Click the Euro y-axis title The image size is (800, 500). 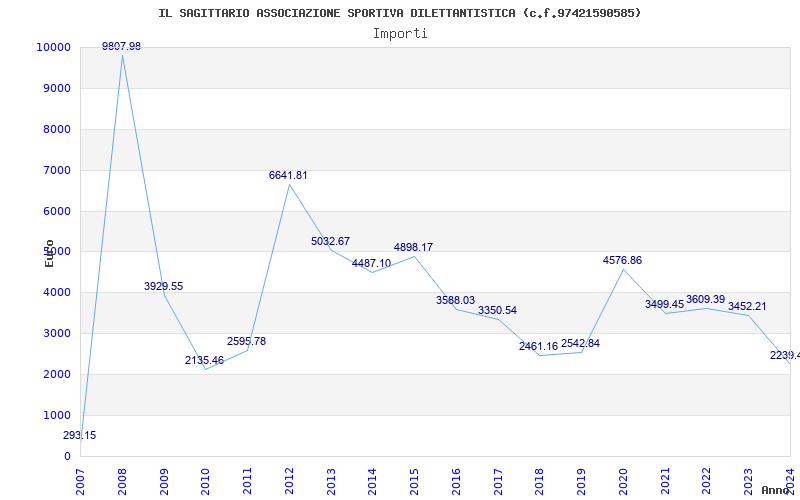pos(49,253)
